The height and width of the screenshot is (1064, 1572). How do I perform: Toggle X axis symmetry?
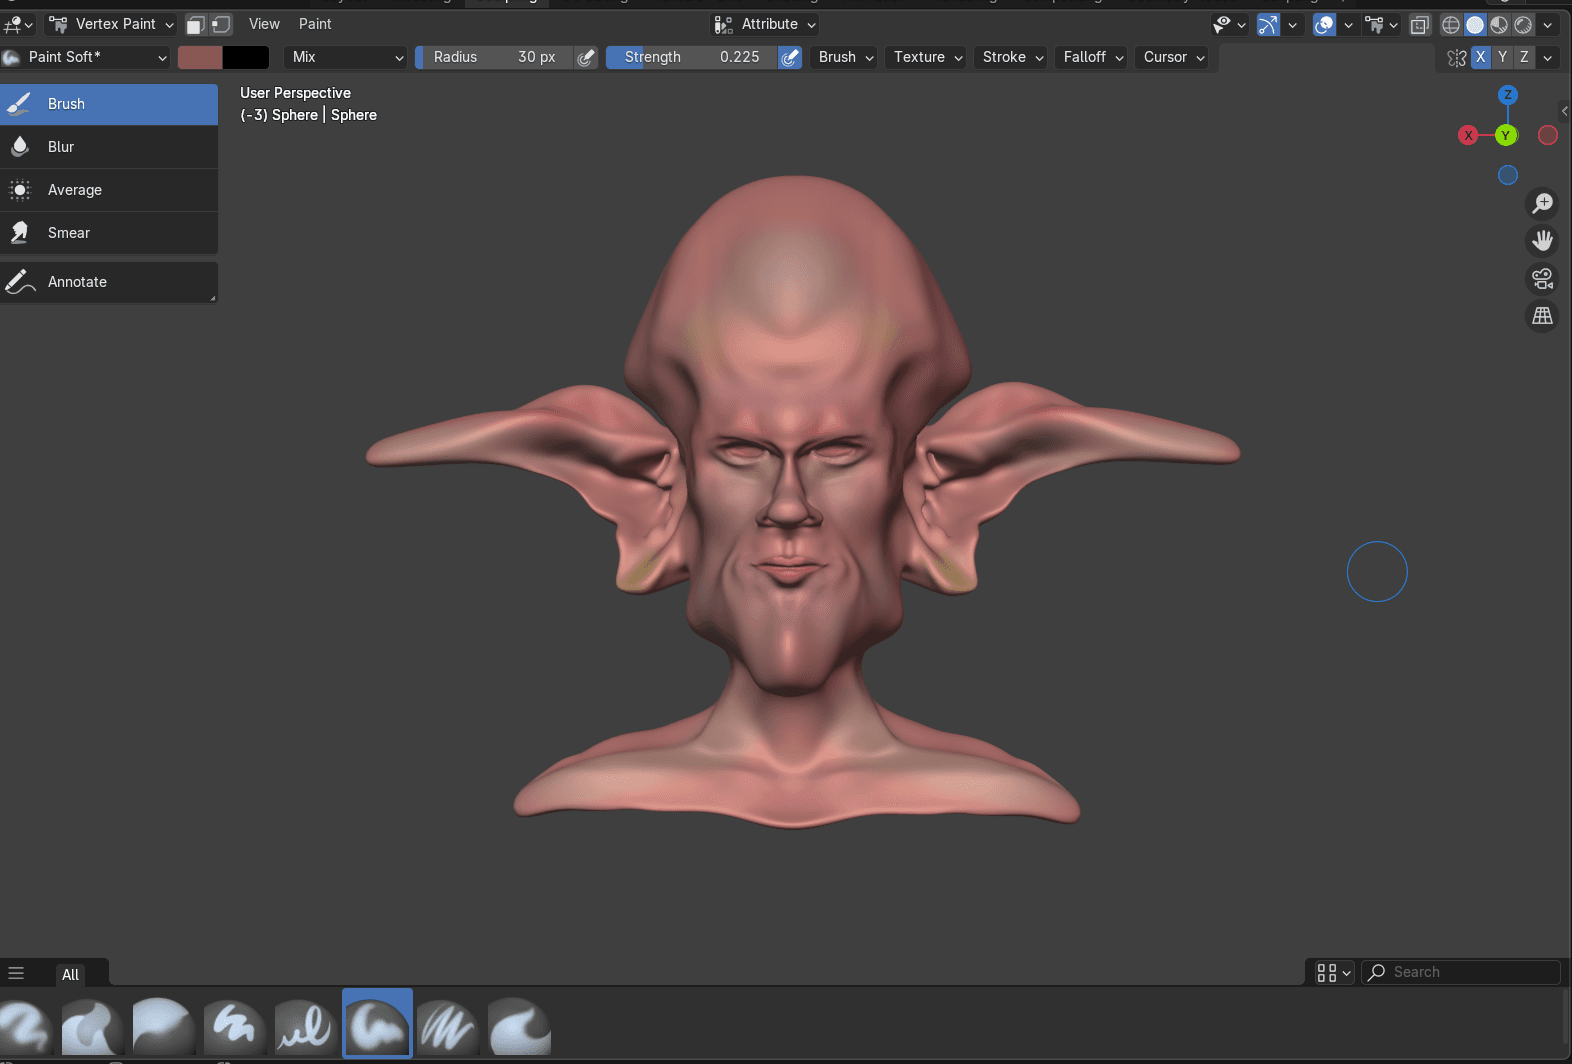point(1481,57)
